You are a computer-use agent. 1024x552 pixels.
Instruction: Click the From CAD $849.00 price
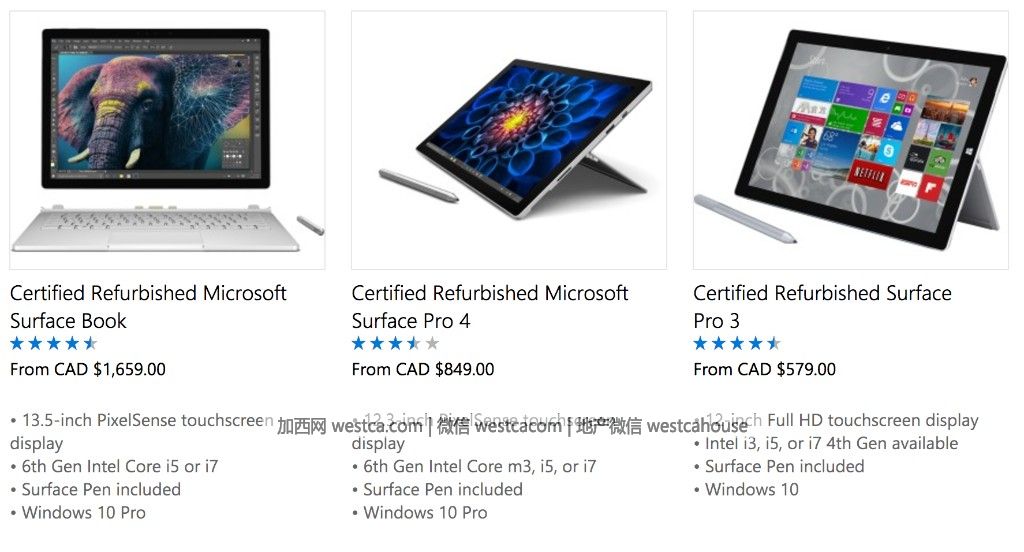[x=423, y=369]
